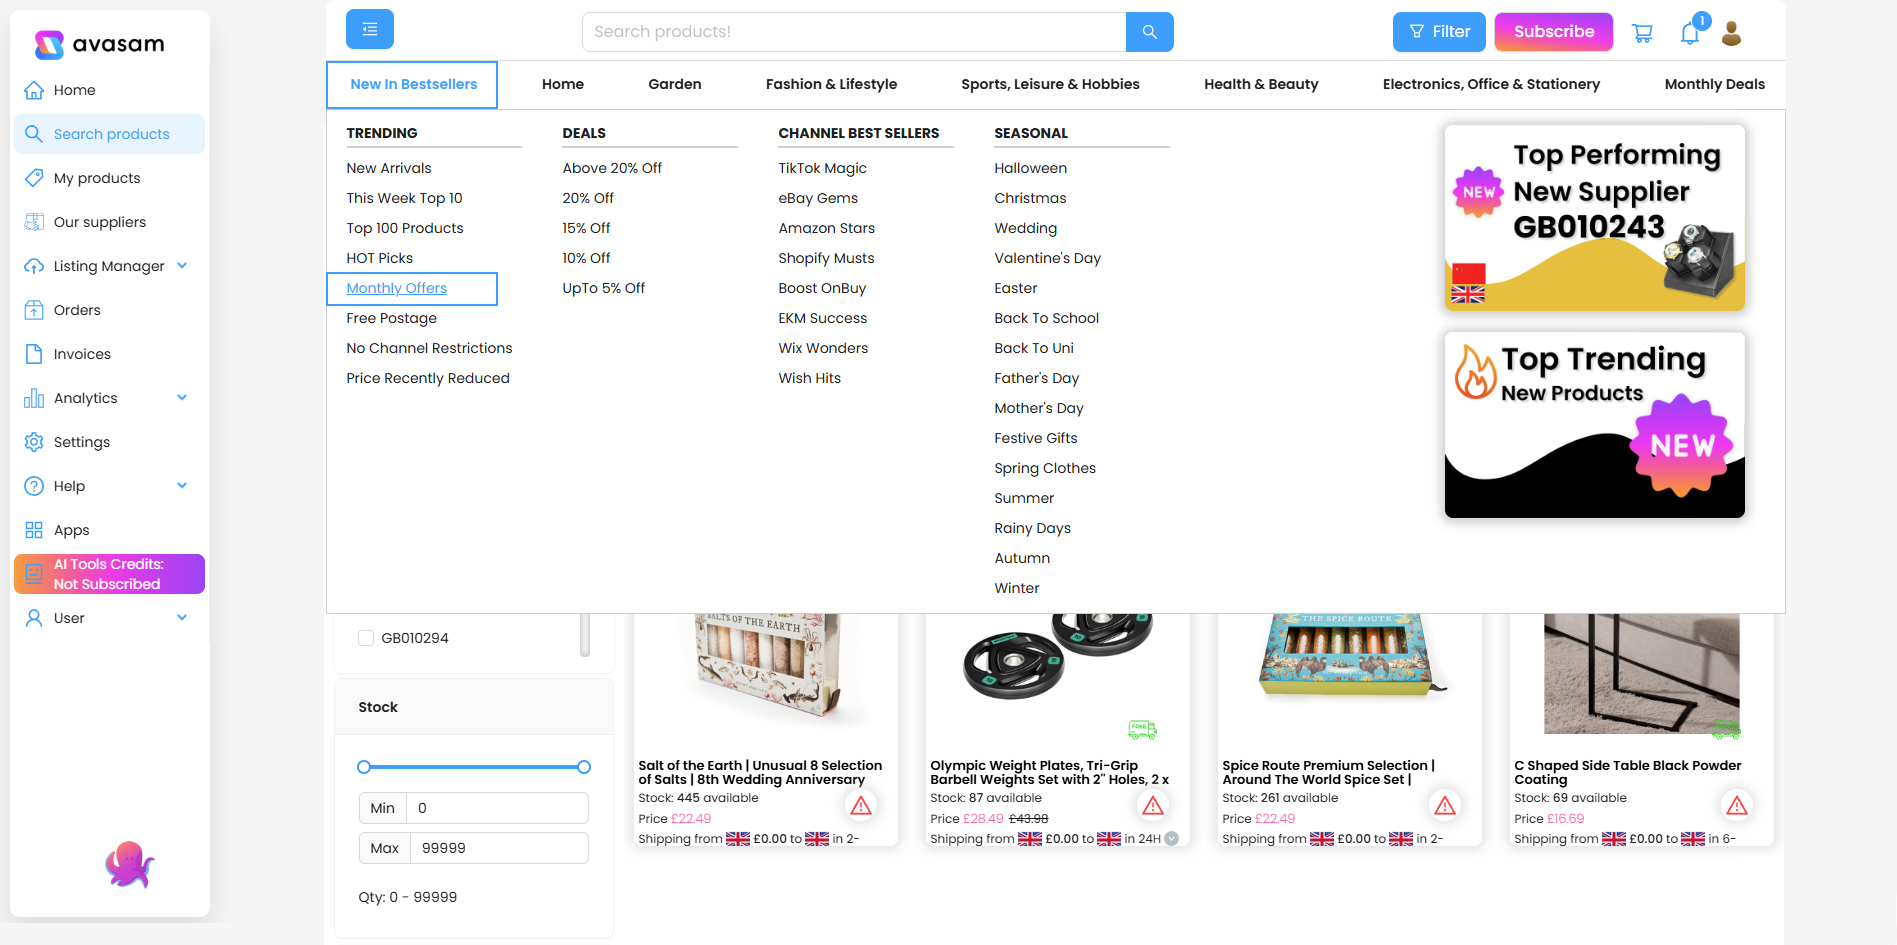The height and width of the screenshot is (945, 1897).
Task: Tick the GB010294 supplier checkbox
Action: pos(366,638)
